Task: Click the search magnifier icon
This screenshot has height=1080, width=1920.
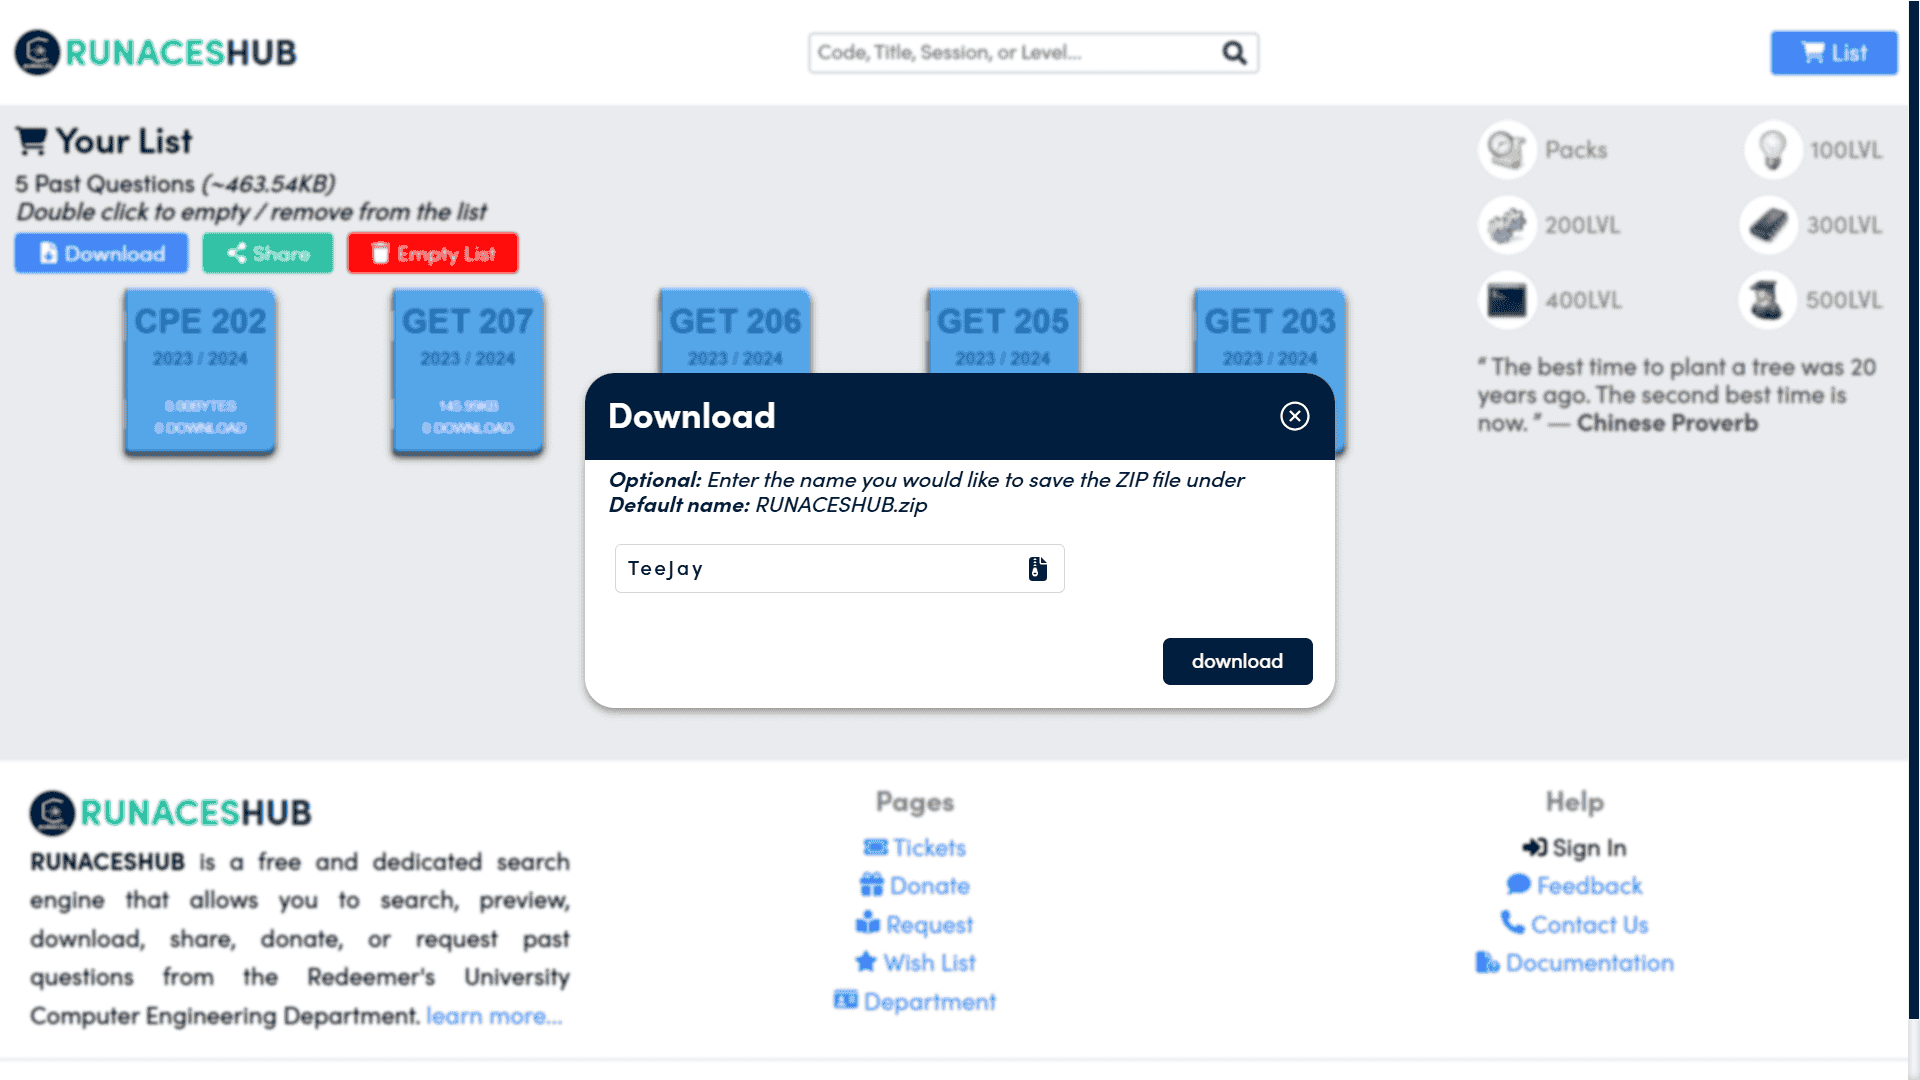Action: [1235, 52]
